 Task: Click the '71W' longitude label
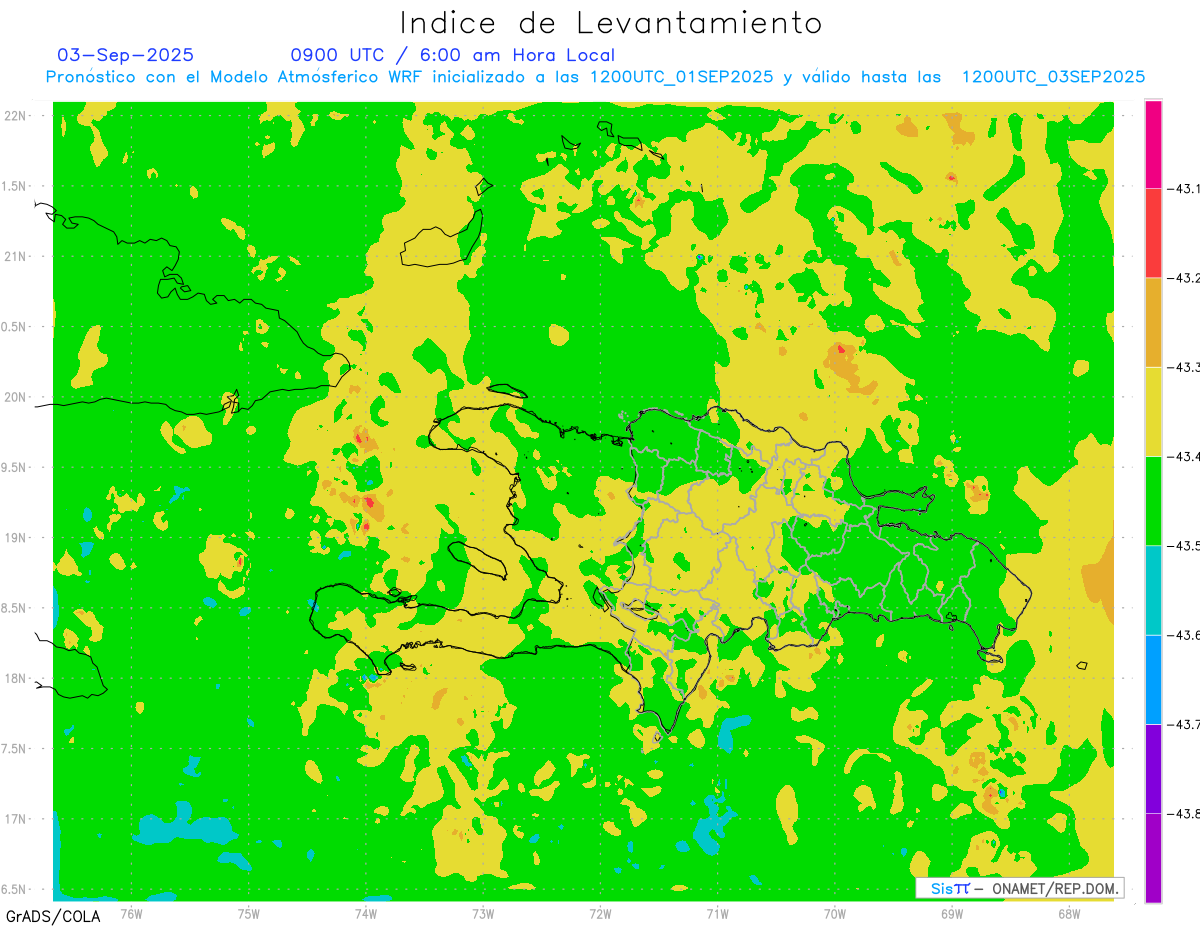pyautogui.click(x=717, y=913)
